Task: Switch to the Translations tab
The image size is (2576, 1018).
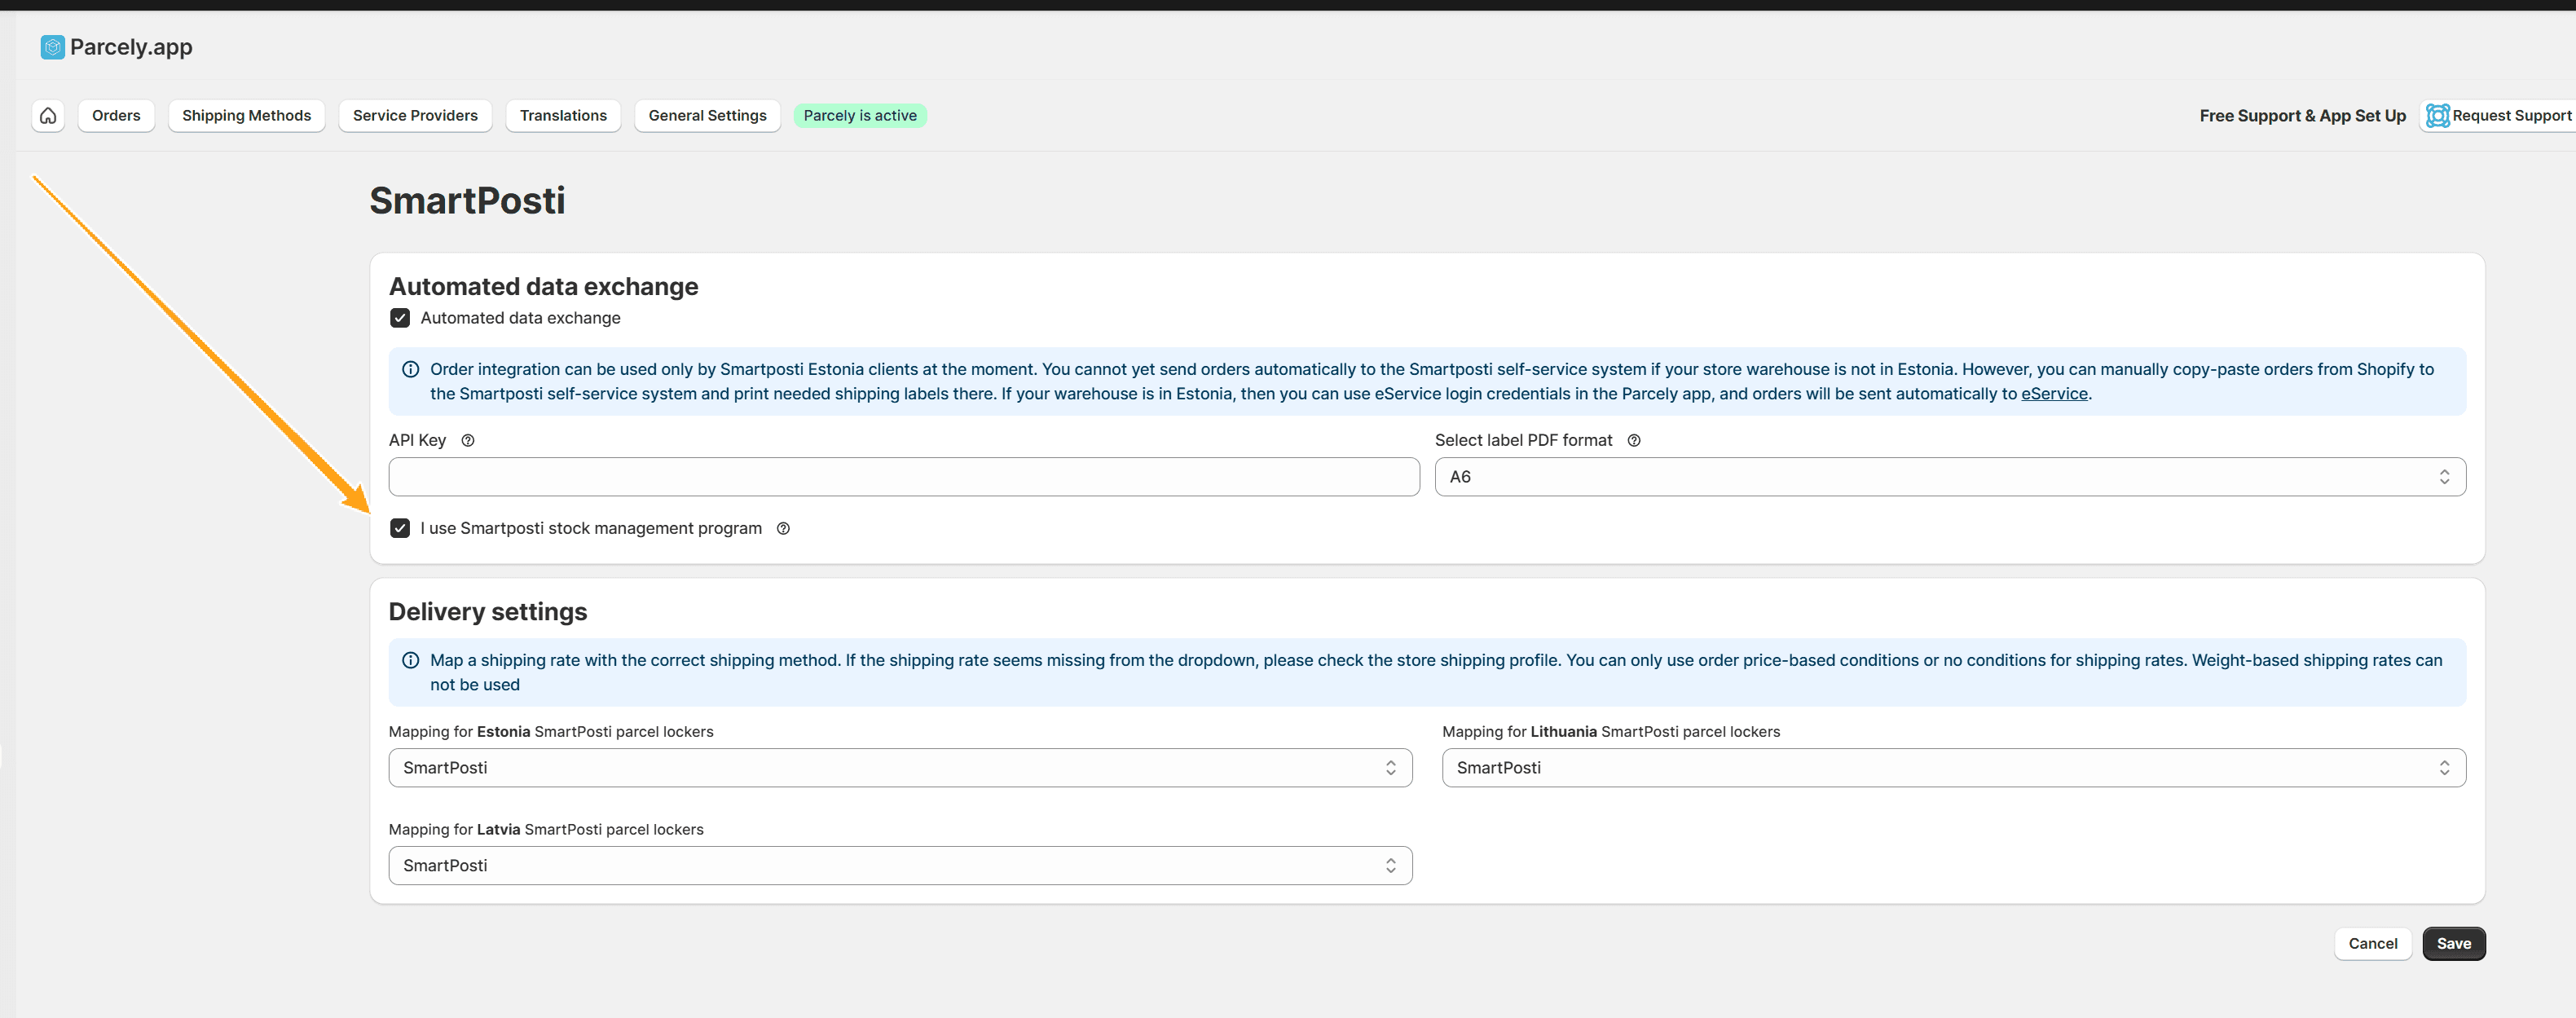Action: click(x=563, y=116)
